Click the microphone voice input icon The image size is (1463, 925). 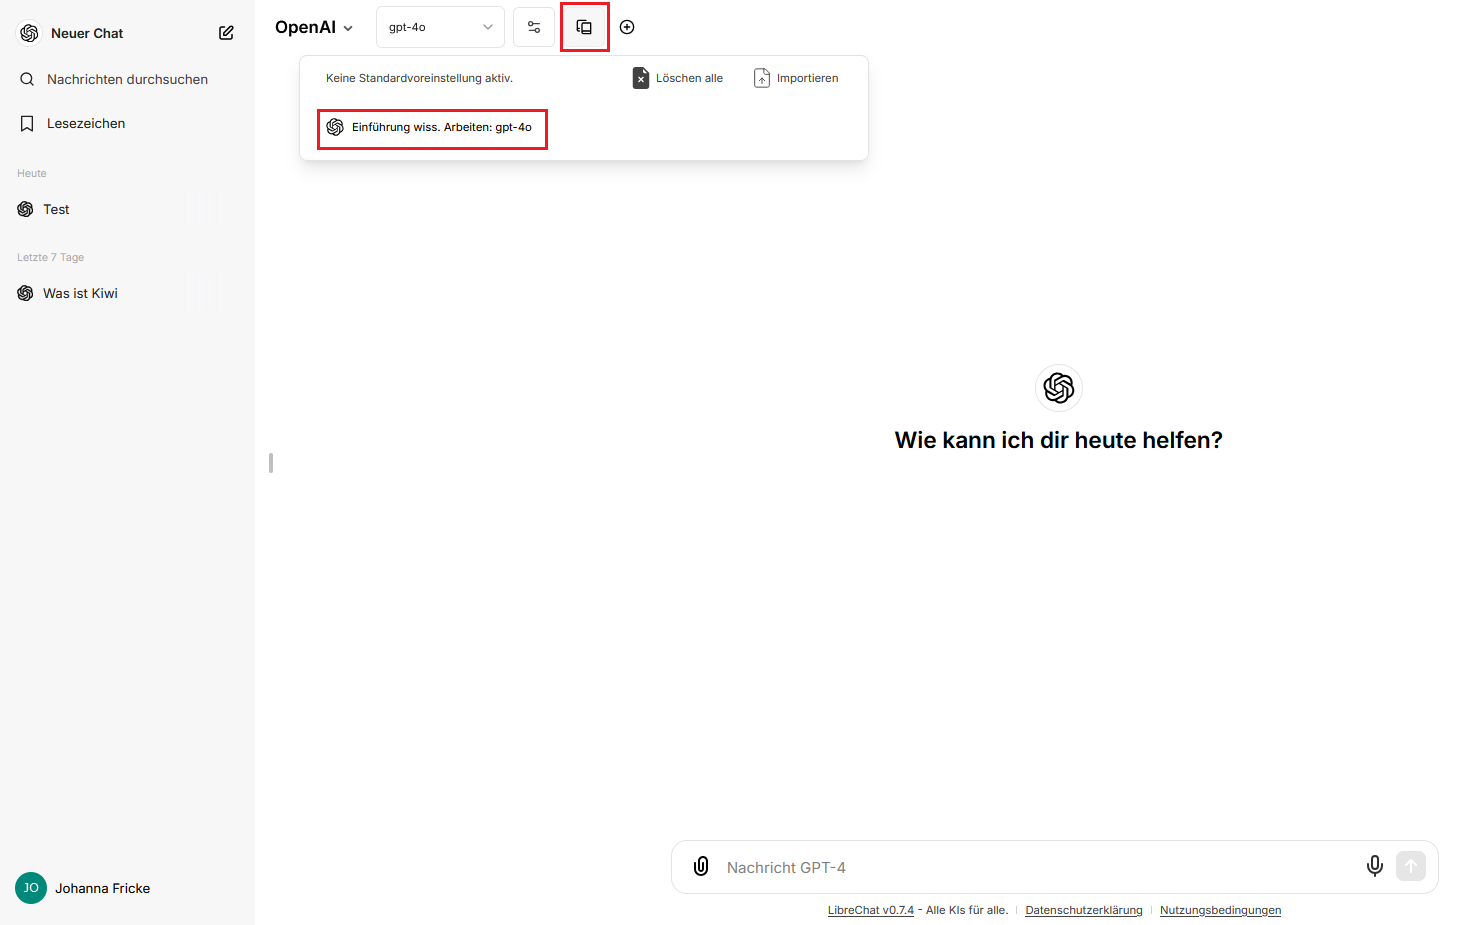point(1375,866)
